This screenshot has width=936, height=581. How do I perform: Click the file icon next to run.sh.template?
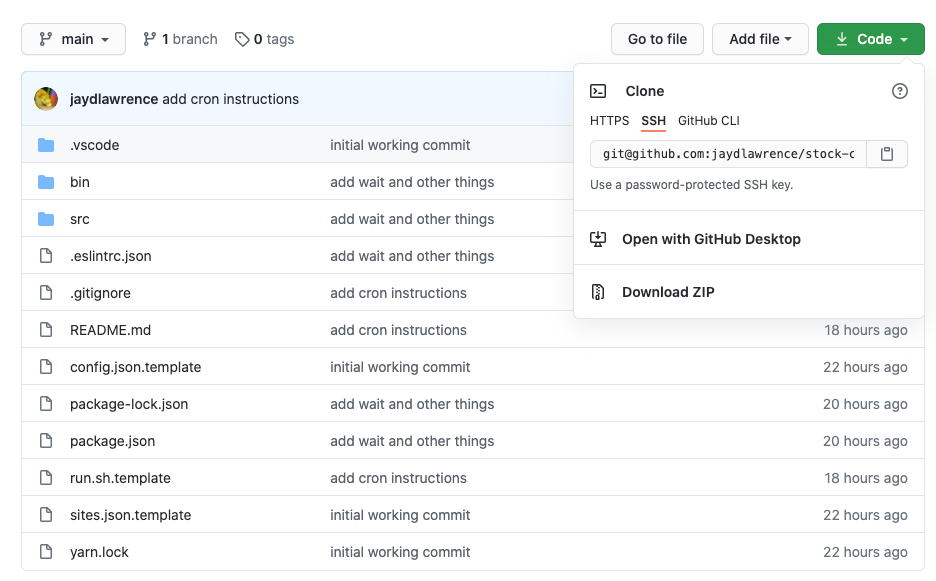46,478
